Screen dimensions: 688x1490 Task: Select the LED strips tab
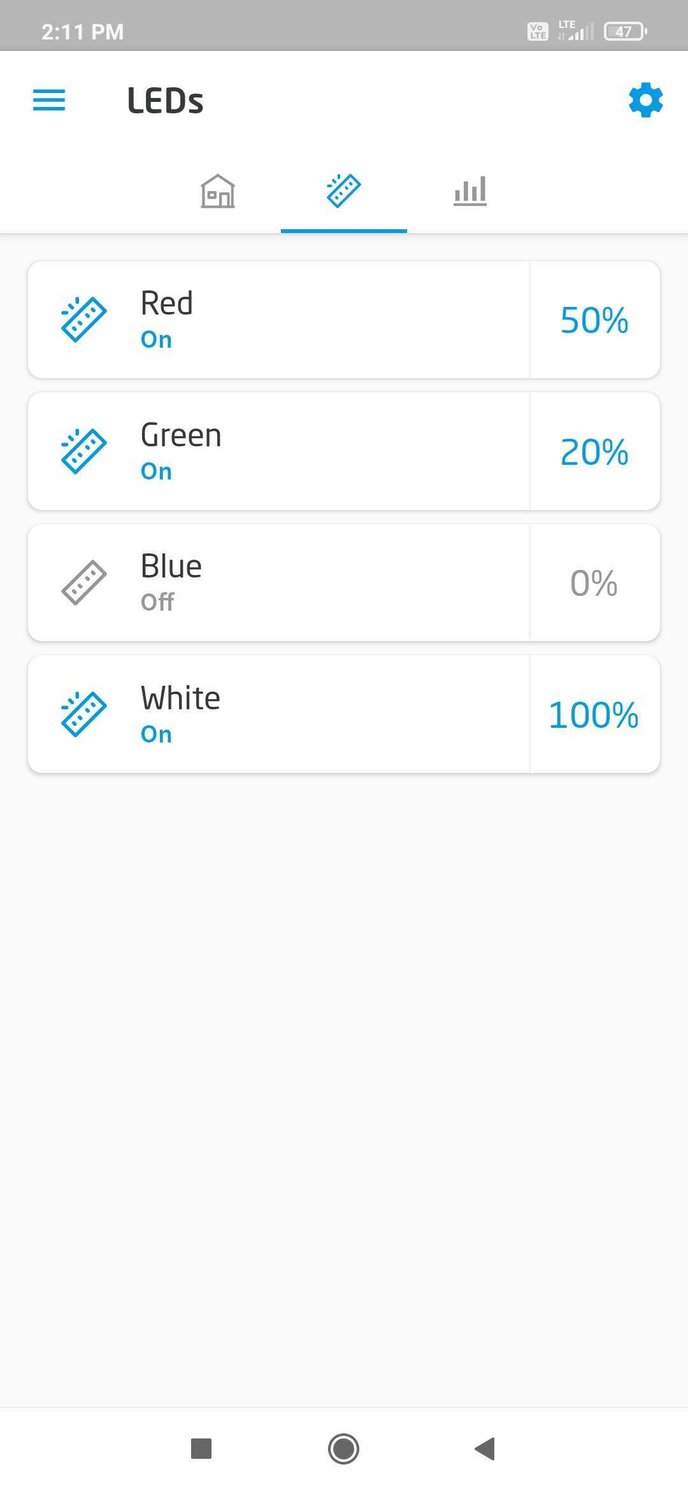coord(343,190)
